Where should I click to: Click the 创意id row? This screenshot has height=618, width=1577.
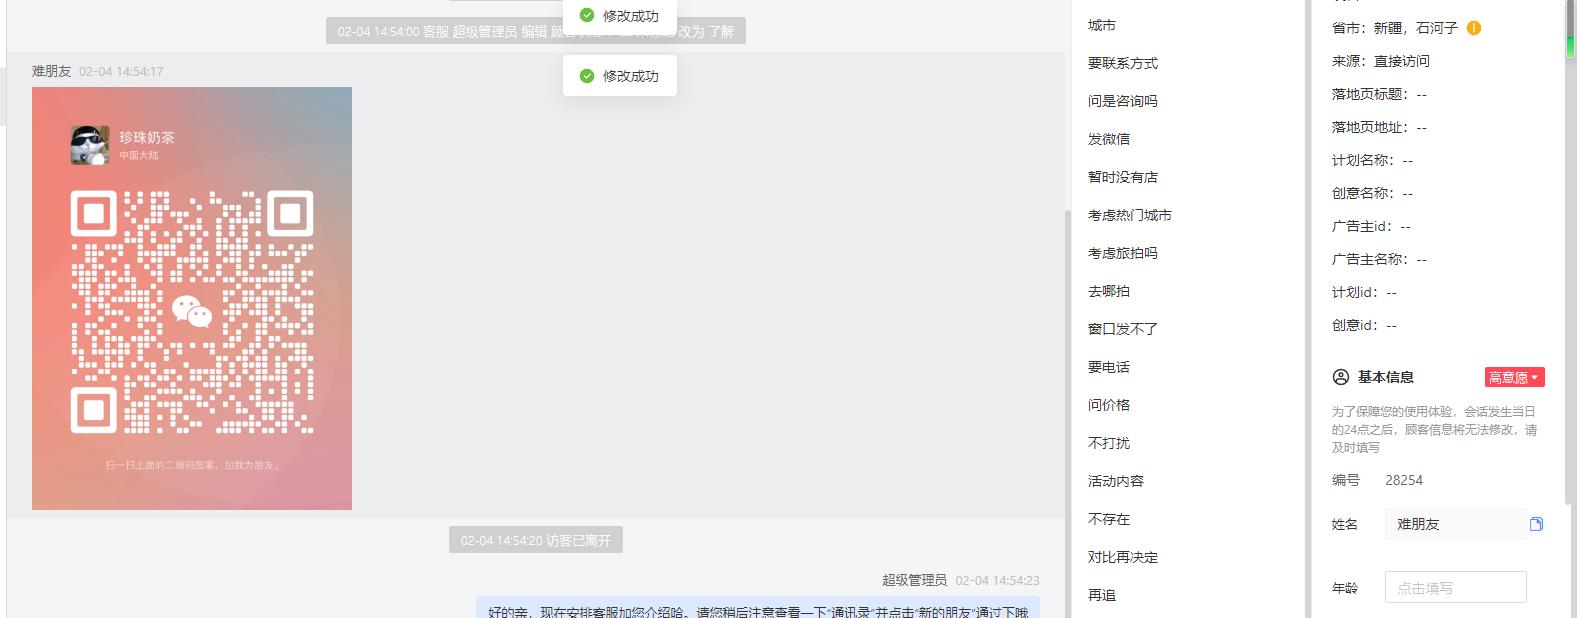pos(1365,325)
